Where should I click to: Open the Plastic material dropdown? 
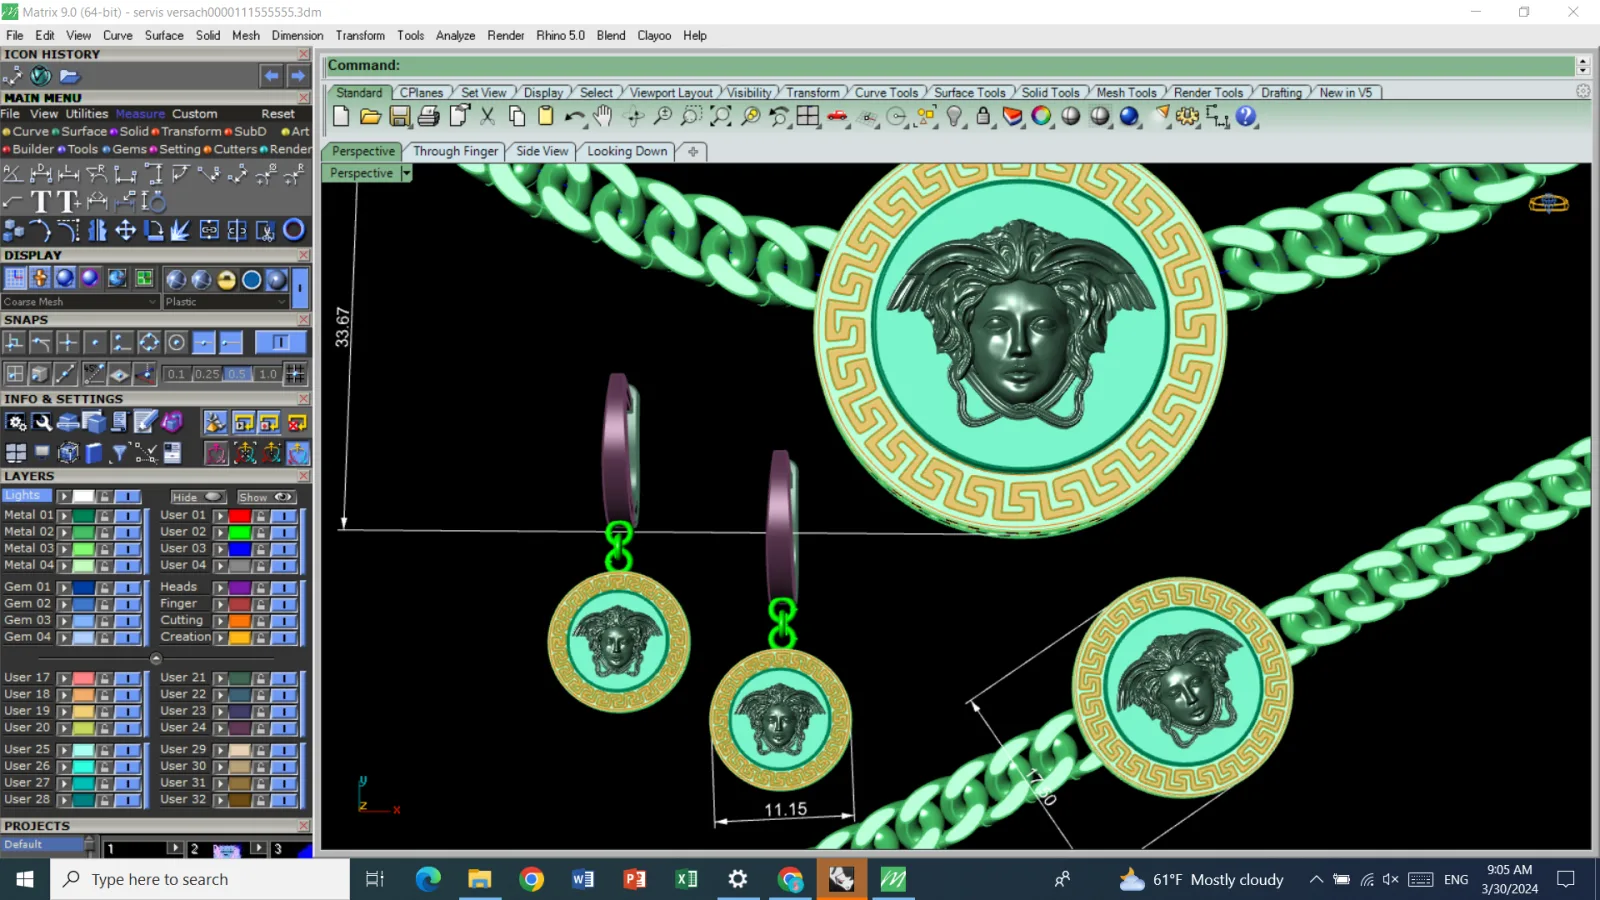[x=226, y=302]
